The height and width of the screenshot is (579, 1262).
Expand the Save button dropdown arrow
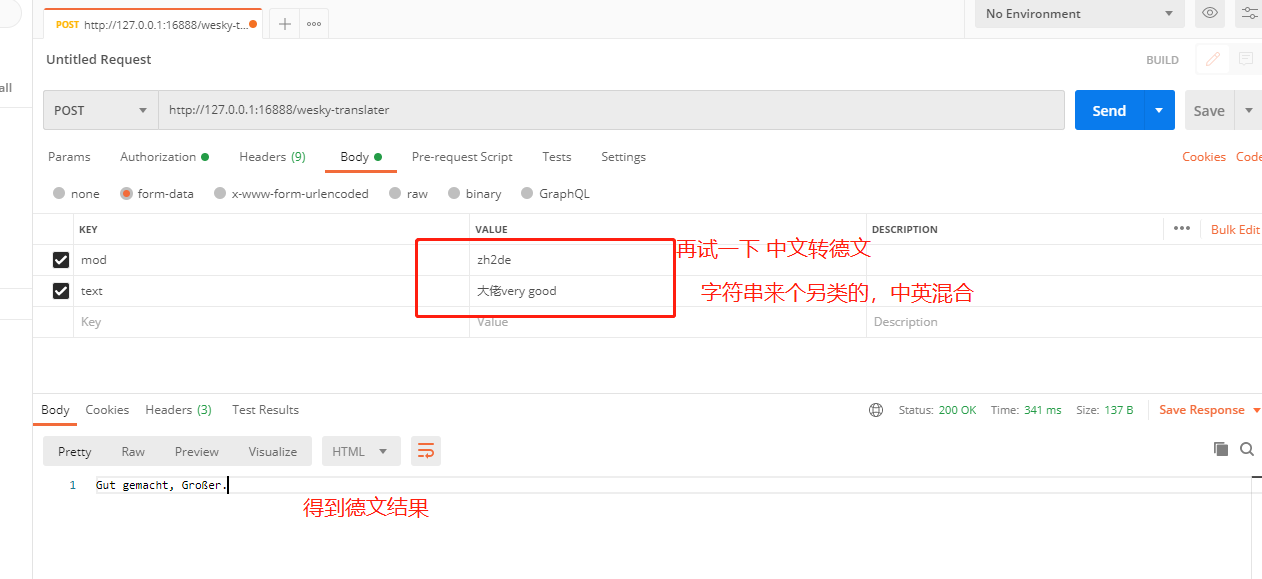1248,110
